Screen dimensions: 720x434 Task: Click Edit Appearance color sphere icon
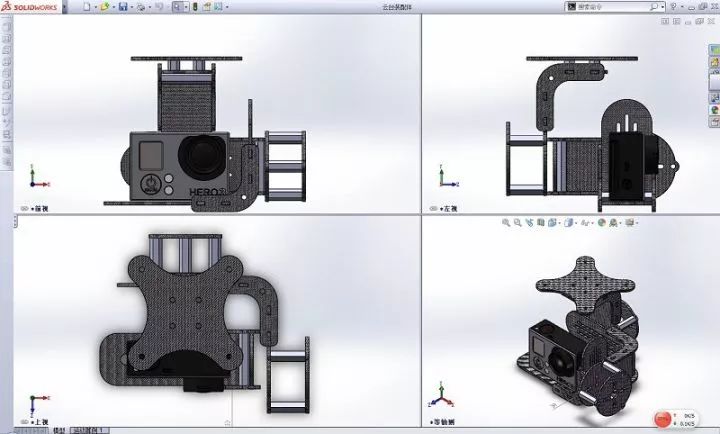602,223
